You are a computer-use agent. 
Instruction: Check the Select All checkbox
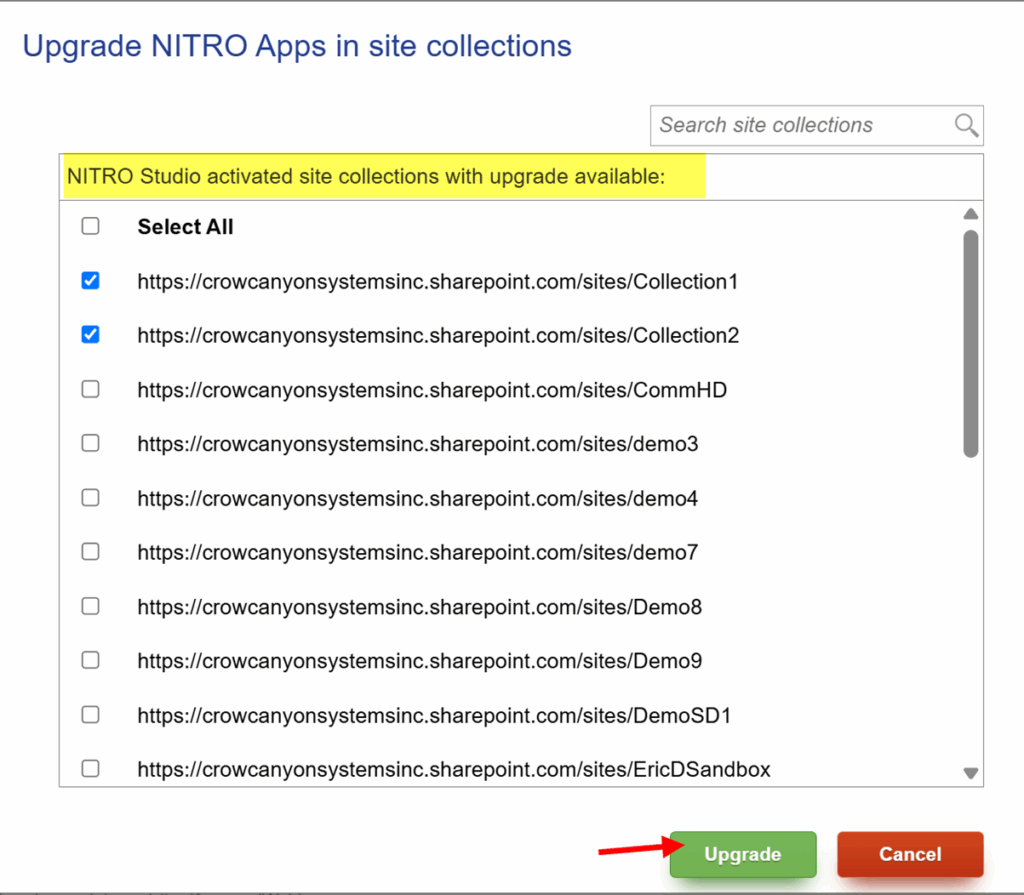click(90, 226)
